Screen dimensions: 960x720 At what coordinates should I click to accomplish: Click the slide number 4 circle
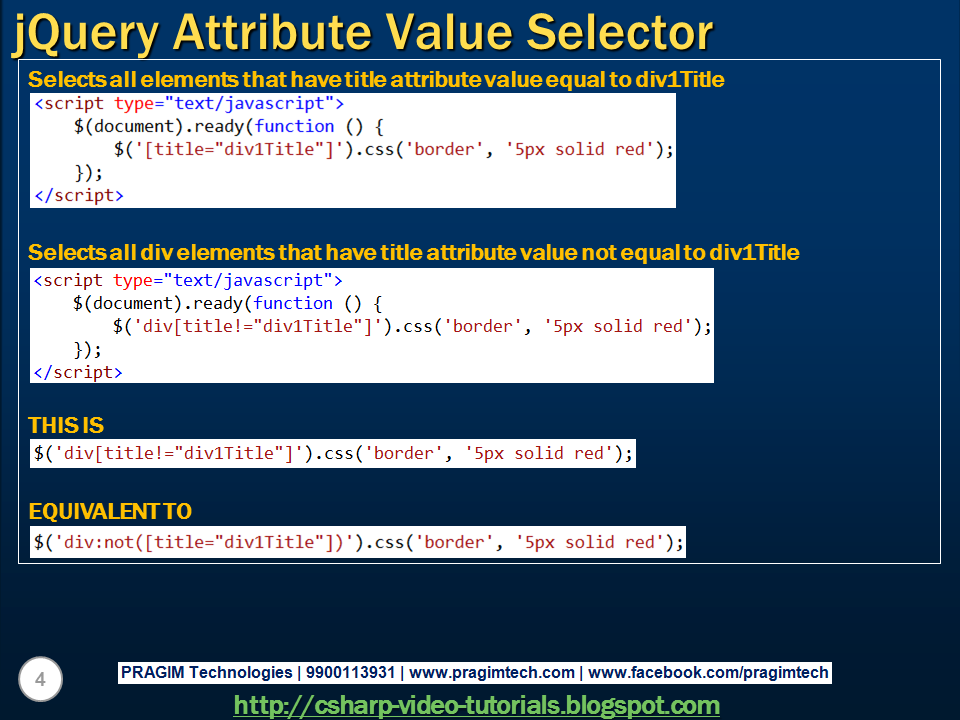40,679
